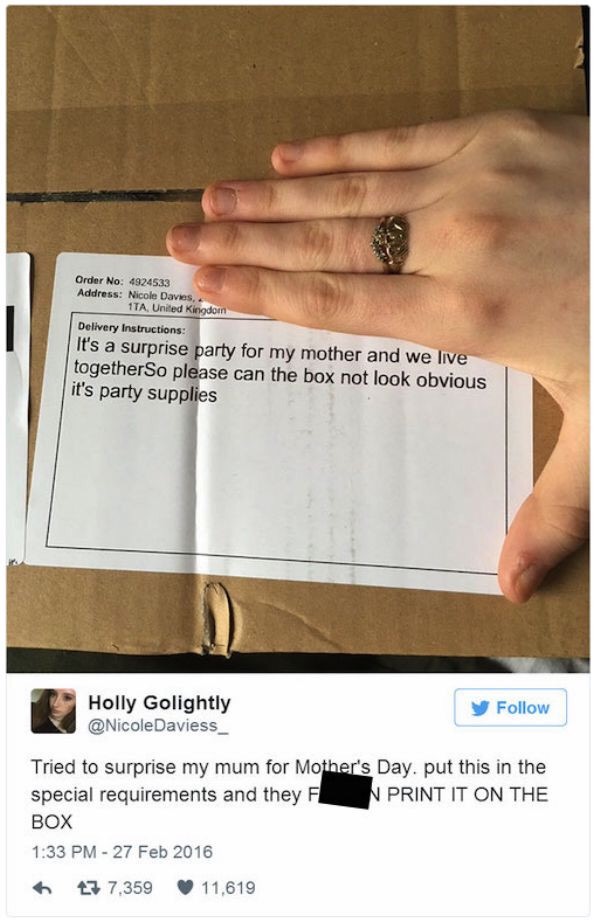The image size is (600, 922).
Task: Click the tweet text about Mother's Day
Action: [289, 794]
